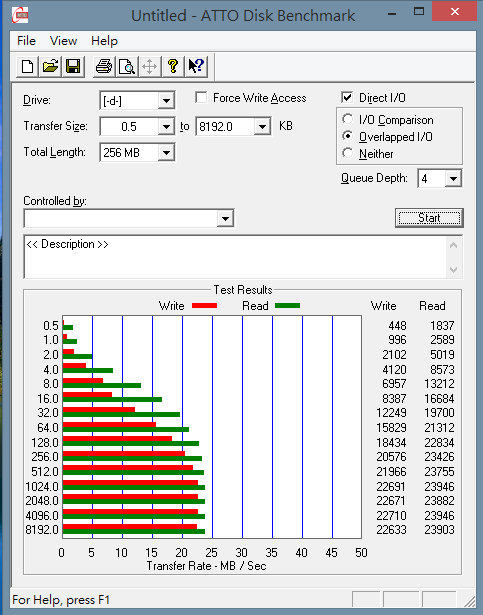
Task: Click the ATTO application icon in title bar
Action: coord(20,15)
